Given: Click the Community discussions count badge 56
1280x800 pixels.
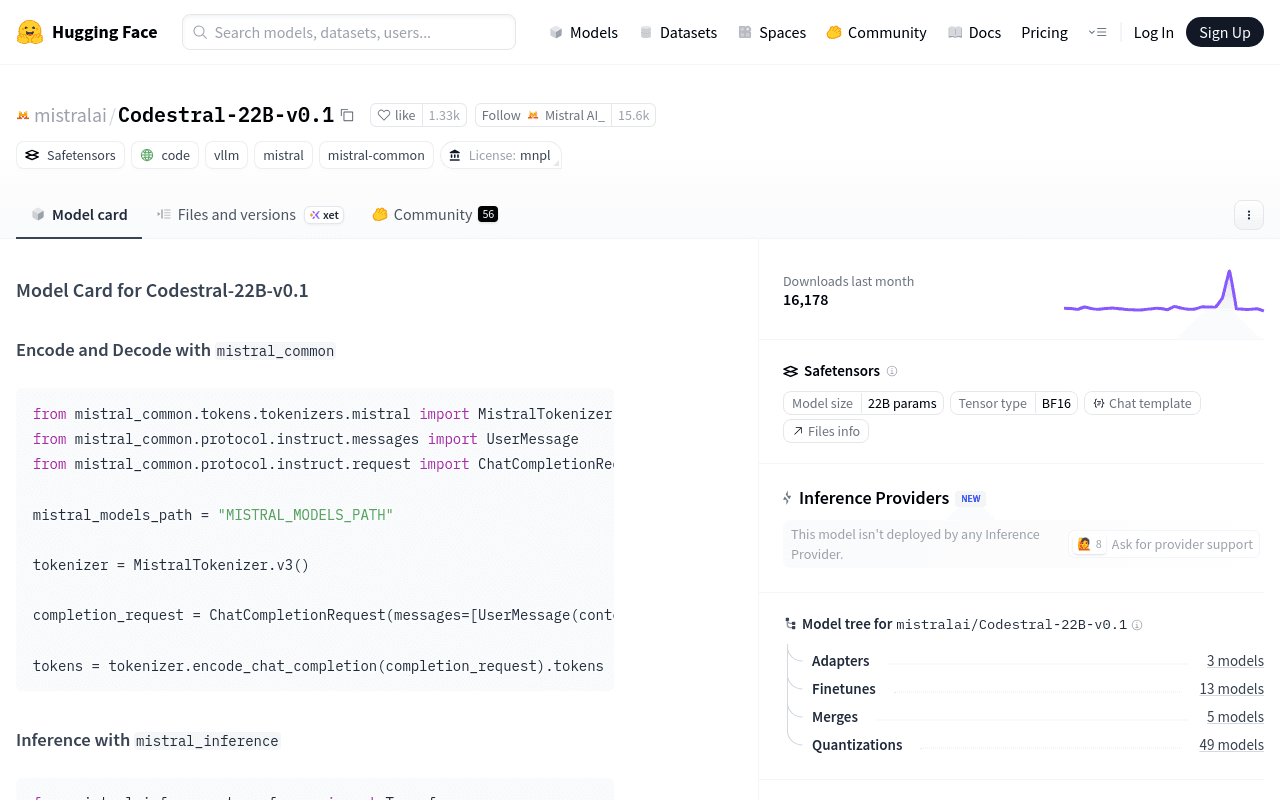Looking at the screenshot, I should click(488, 214).
